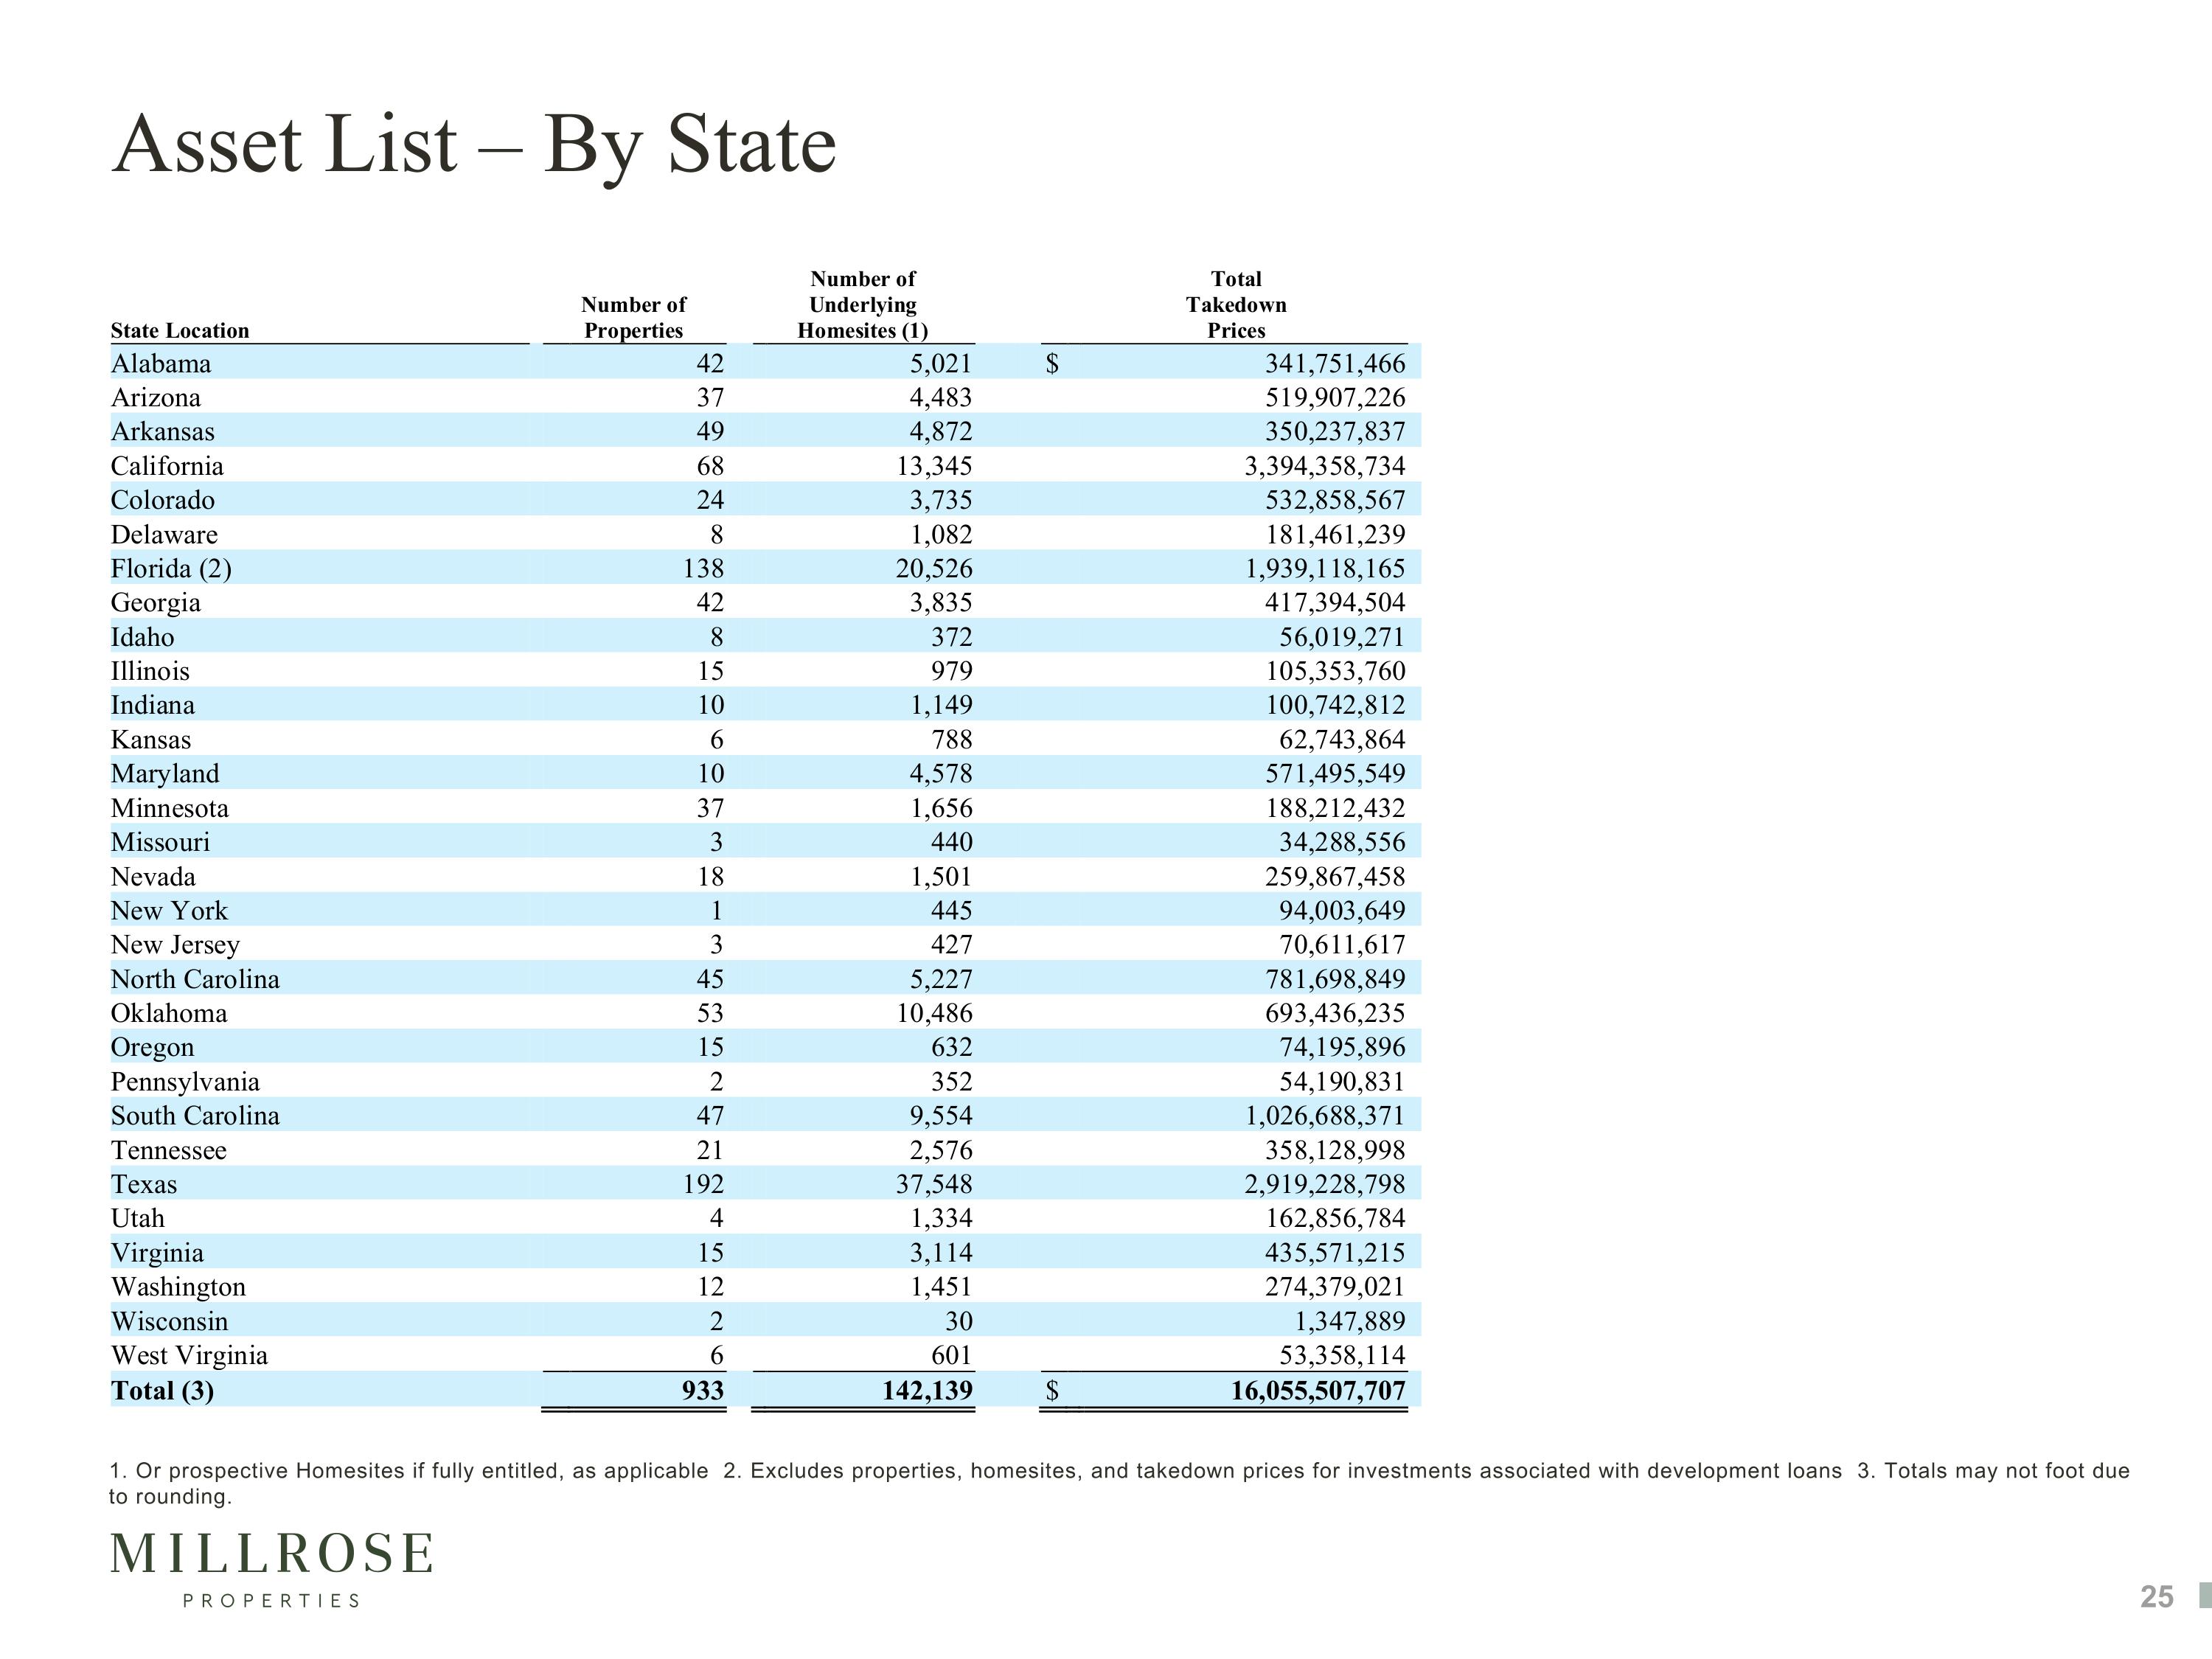Select the Number of Underlying Homesites header
The height and width of the screenshot is (1659, 2212).
(x=863, y=305)
